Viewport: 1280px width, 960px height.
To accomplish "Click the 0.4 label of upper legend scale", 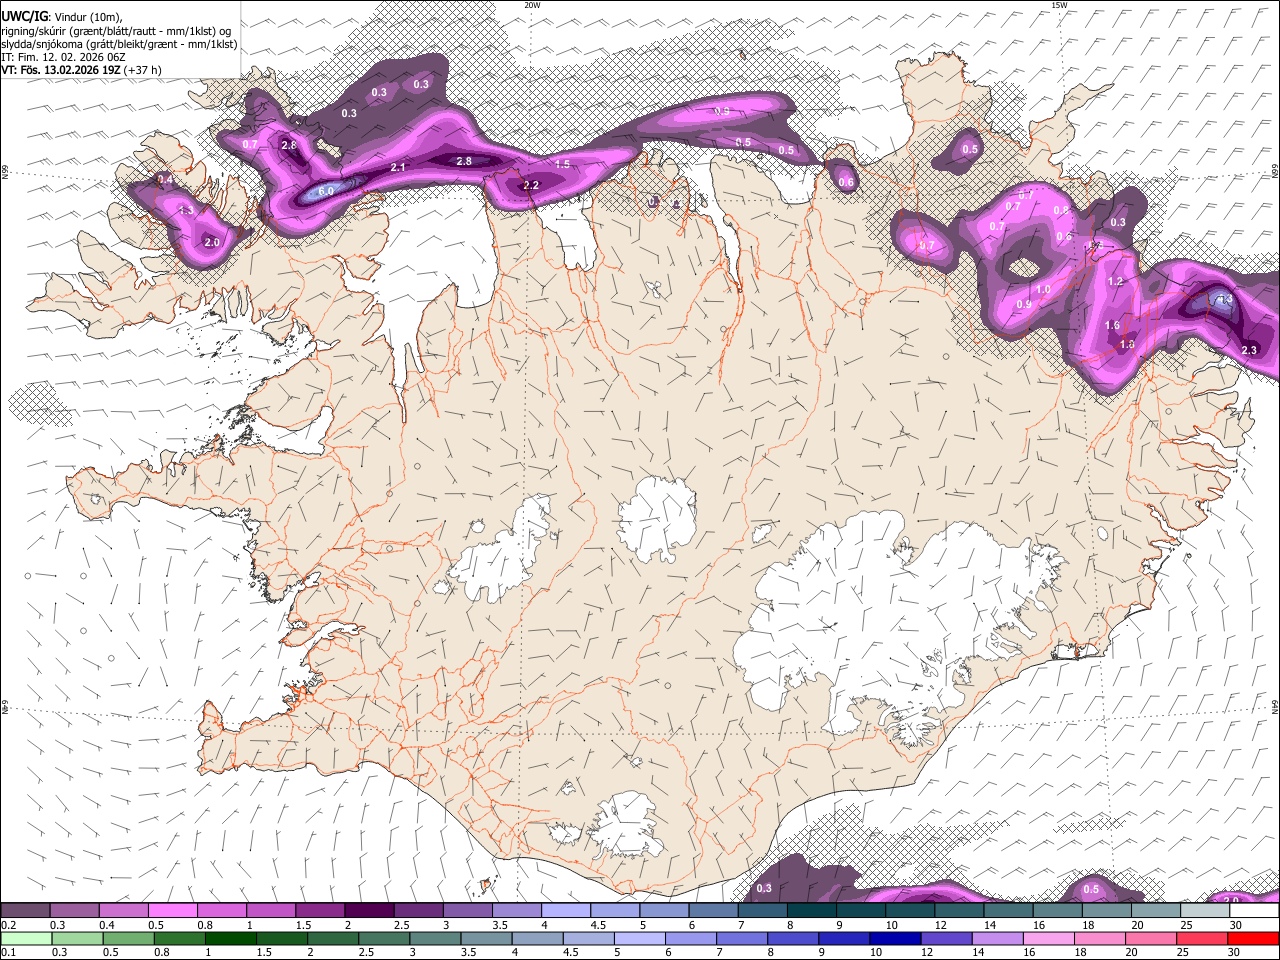I will pyautogui.click(x=107, y=925).
